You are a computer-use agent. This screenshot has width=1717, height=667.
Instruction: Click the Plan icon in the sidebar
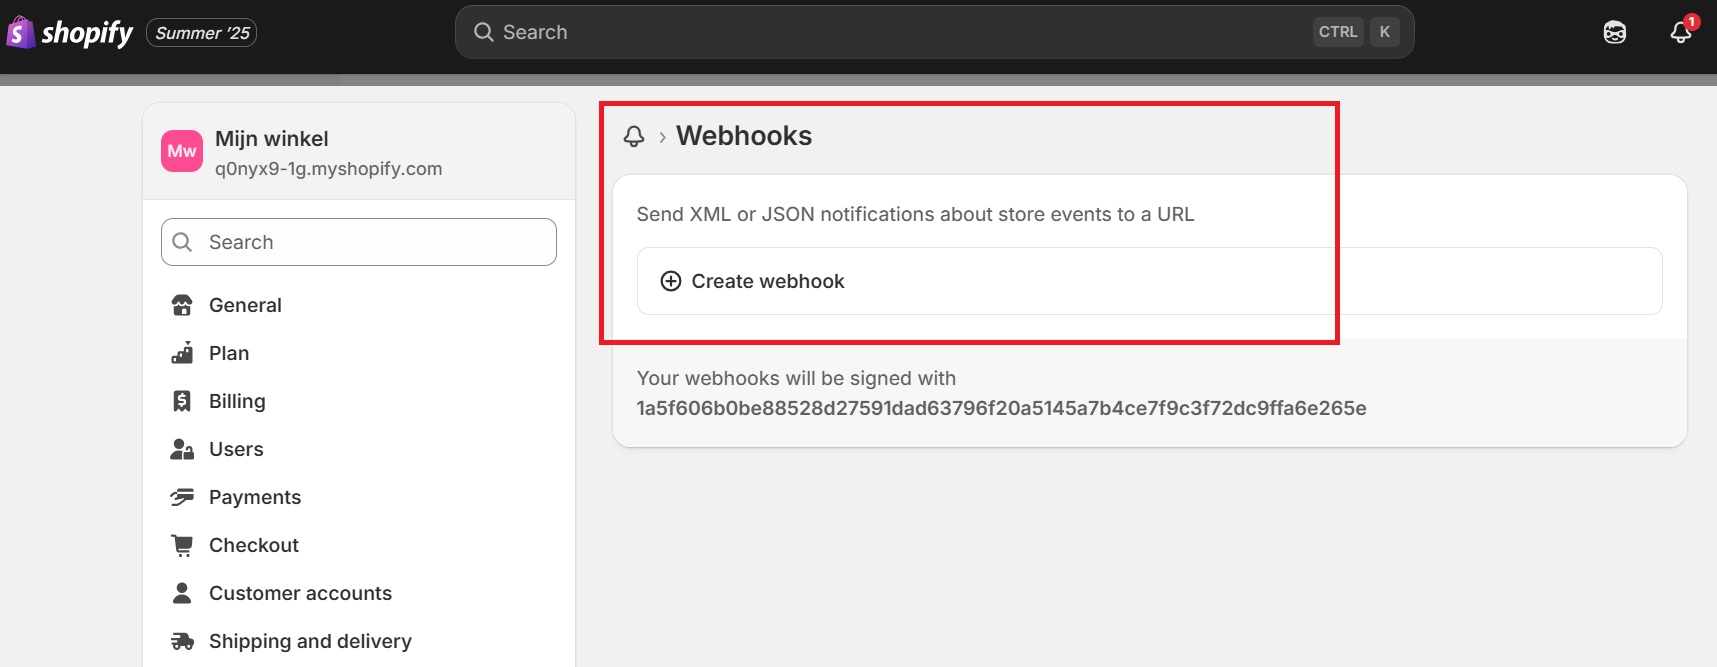coord(182,353)
